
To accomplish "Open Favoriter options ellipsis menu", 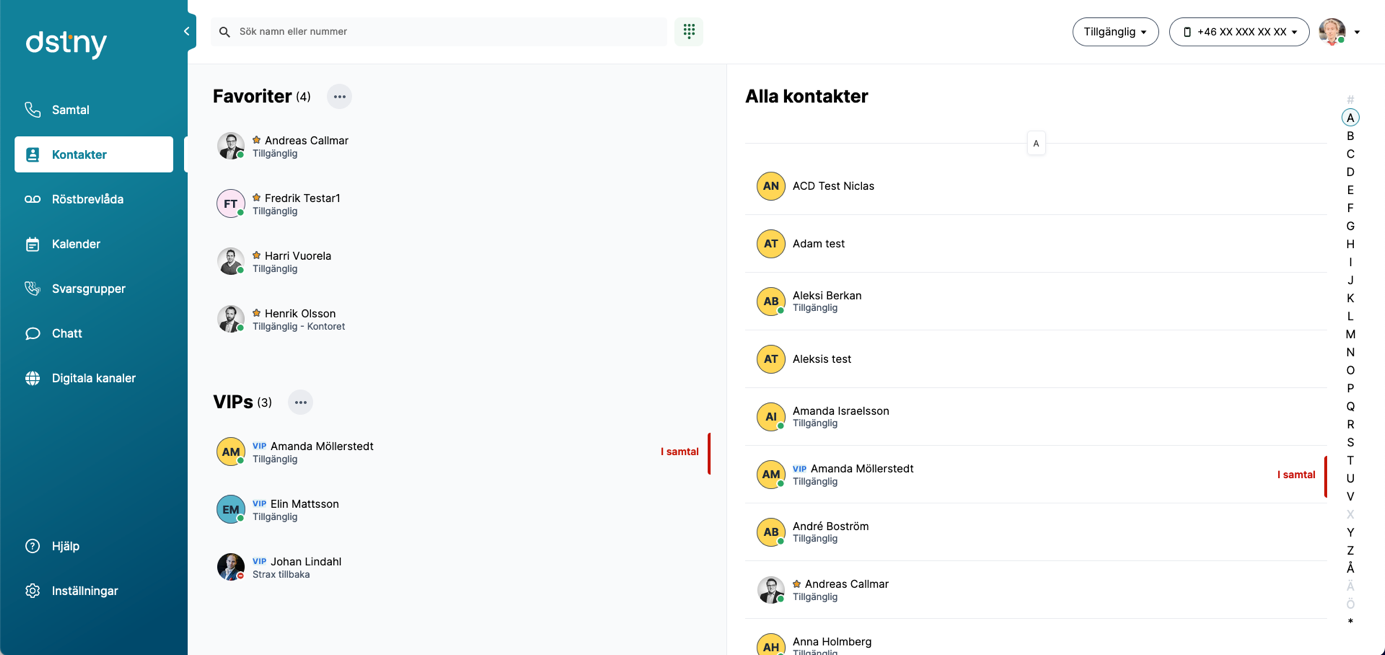I will point(340,97).
